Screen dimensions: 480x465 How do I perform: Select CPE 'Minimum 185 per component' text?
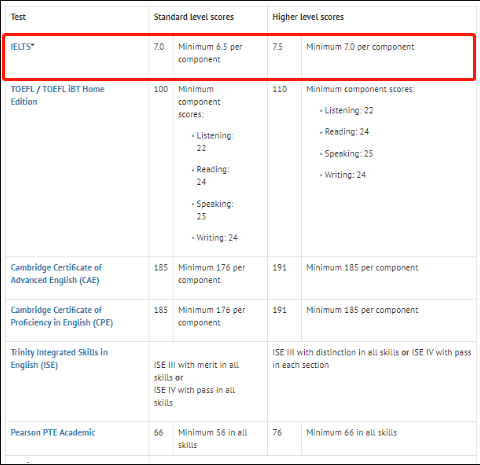coord(362,310)
